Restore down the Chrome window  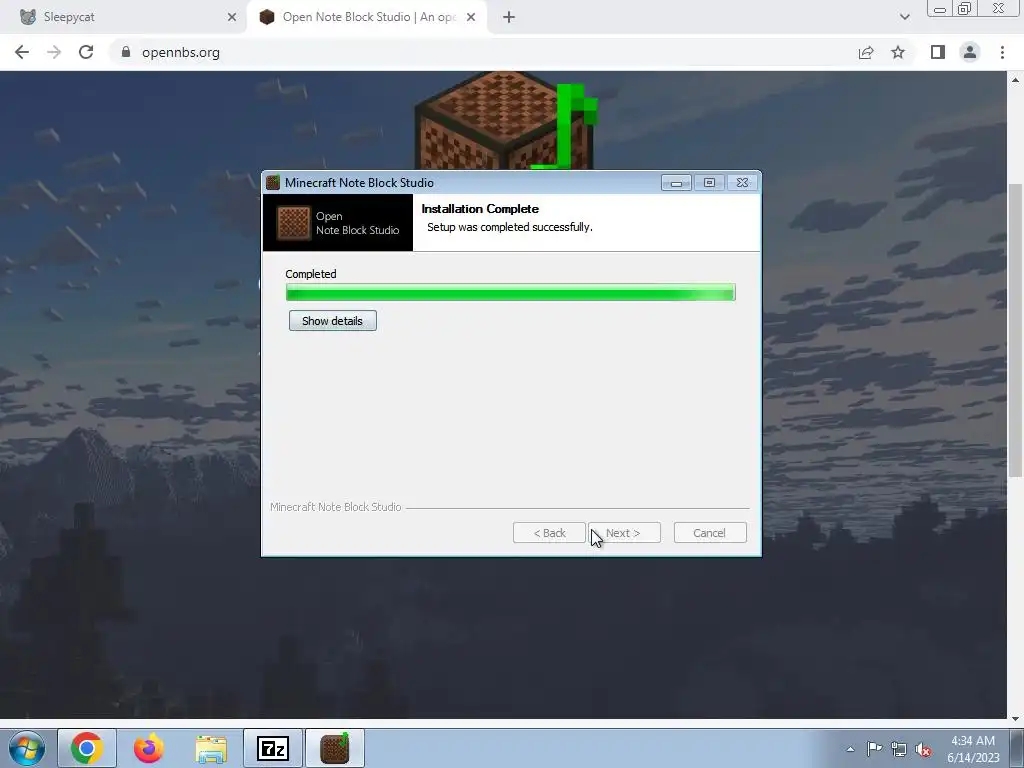964,9
